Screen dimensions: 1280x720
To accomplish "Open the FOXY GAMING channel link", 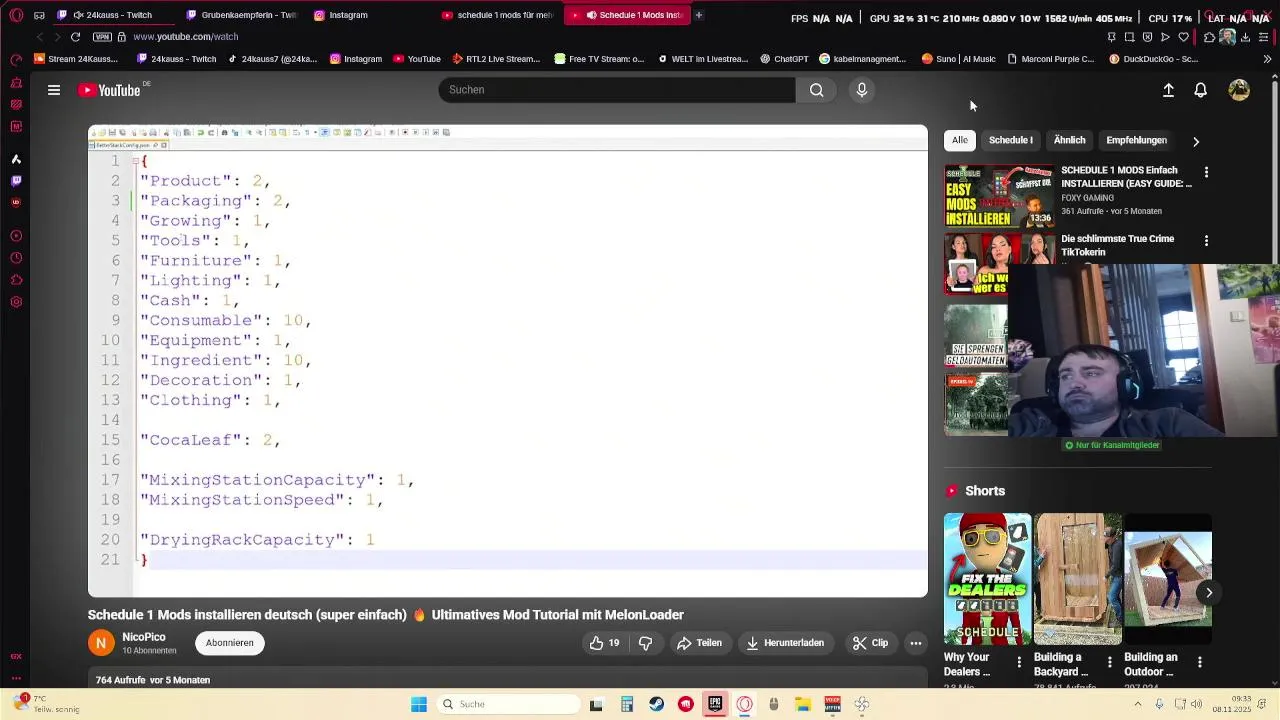I will pos(1087,198).
